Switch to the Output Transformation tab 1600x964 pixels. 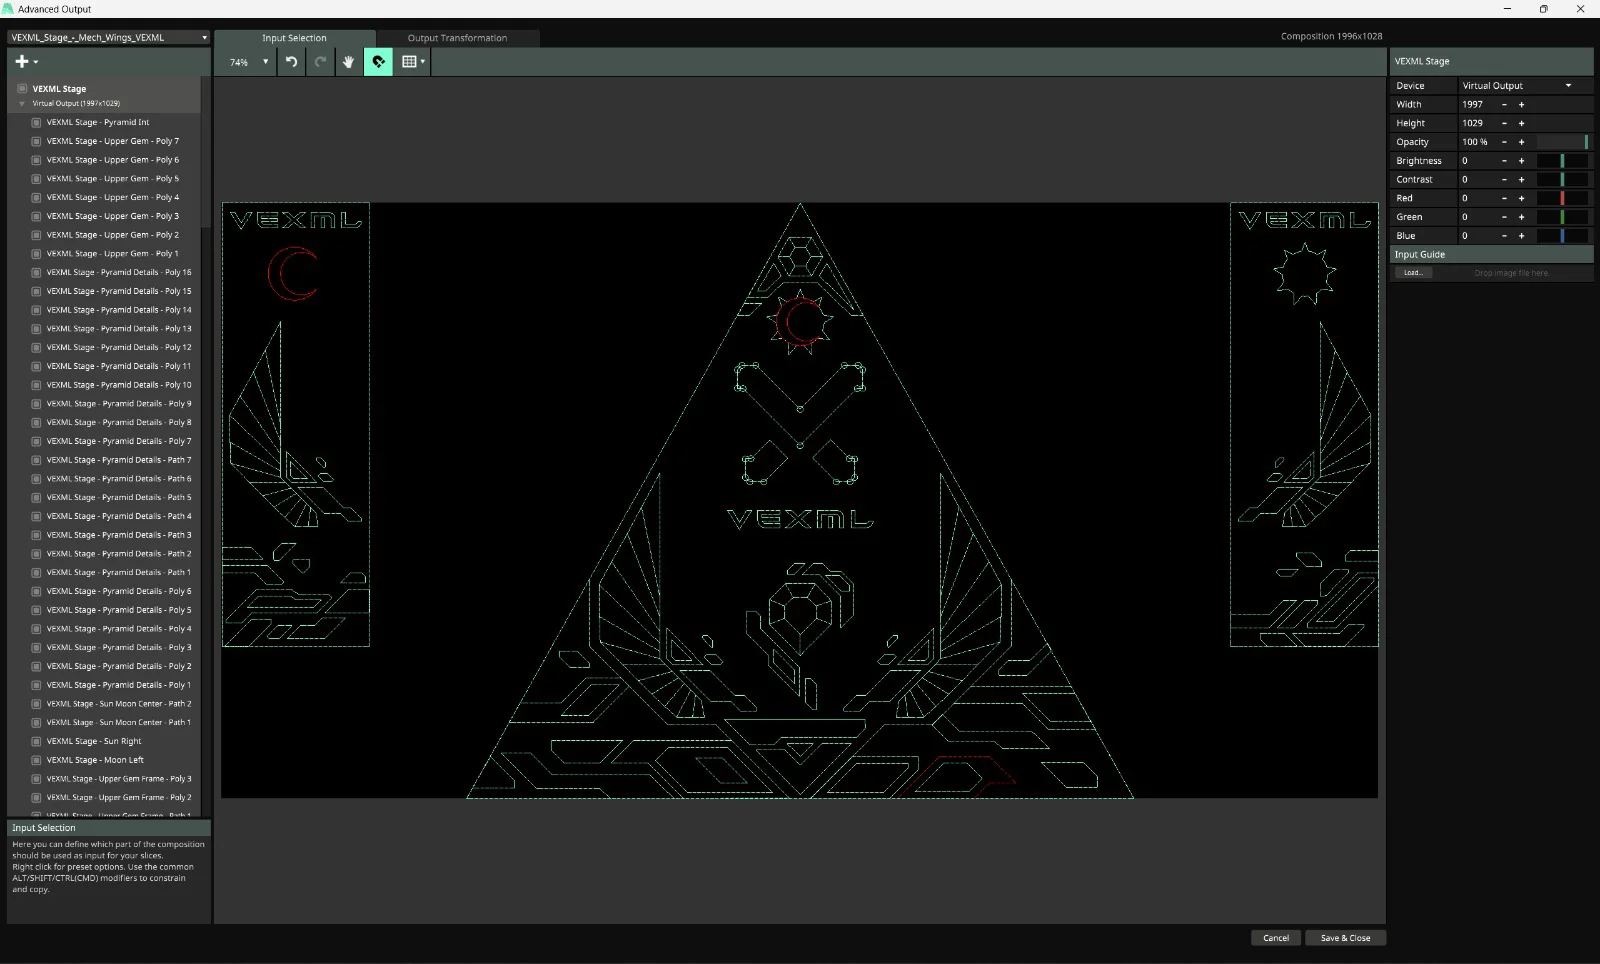[x=457, y=37]
